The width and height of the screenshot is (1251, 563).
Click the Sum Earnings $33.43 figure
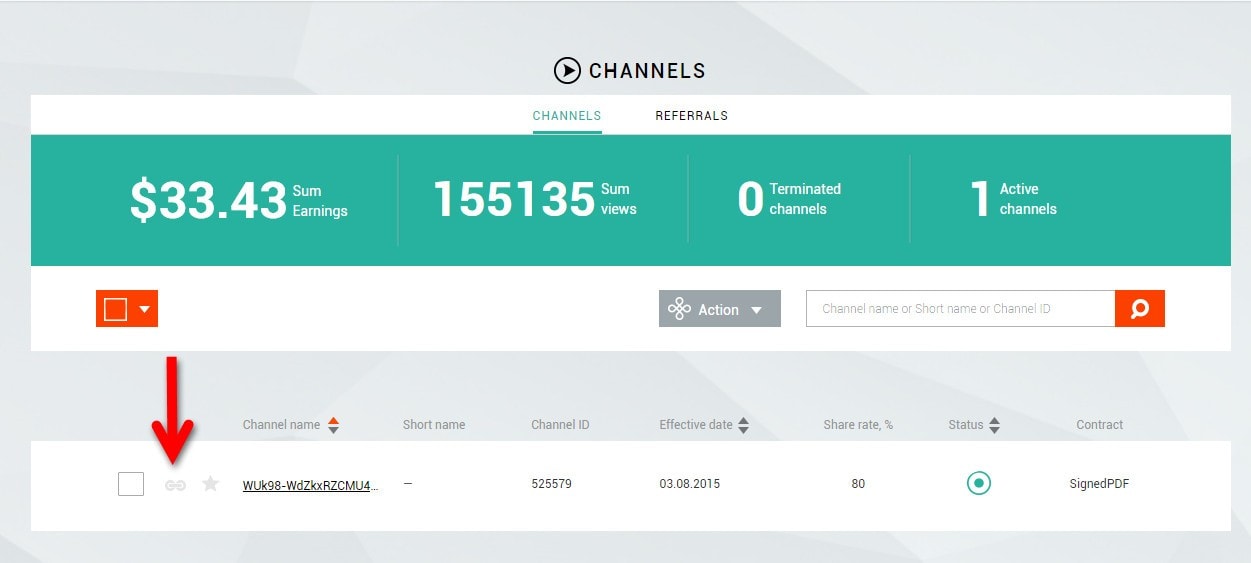(208, 200)
